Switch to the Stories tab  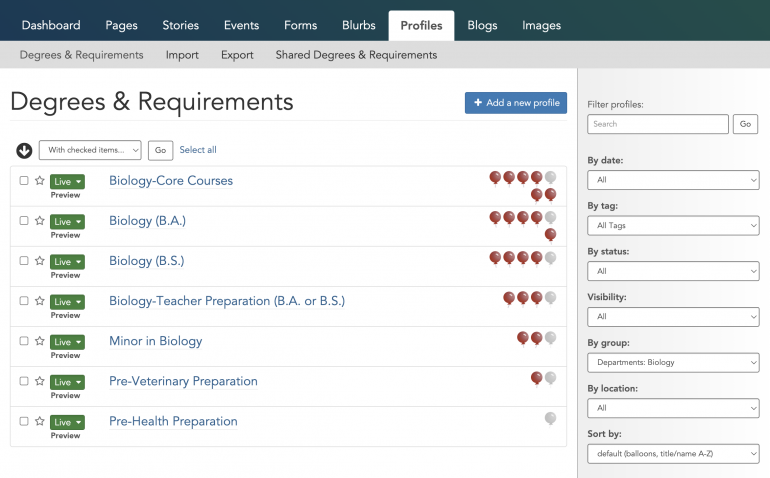[x=181, y=26]
